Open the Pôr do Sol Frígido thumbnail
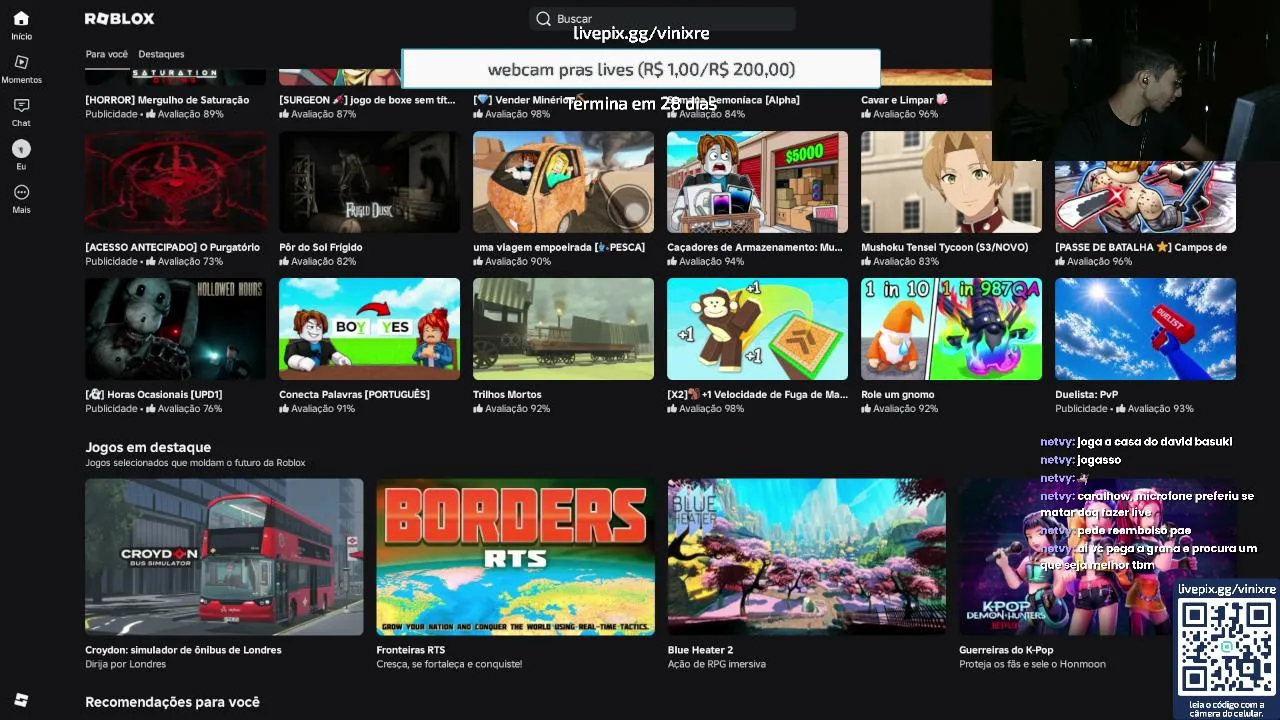The height and width of the screenshot is (720, 1280). pyautogui.click(x=369, y=182)
